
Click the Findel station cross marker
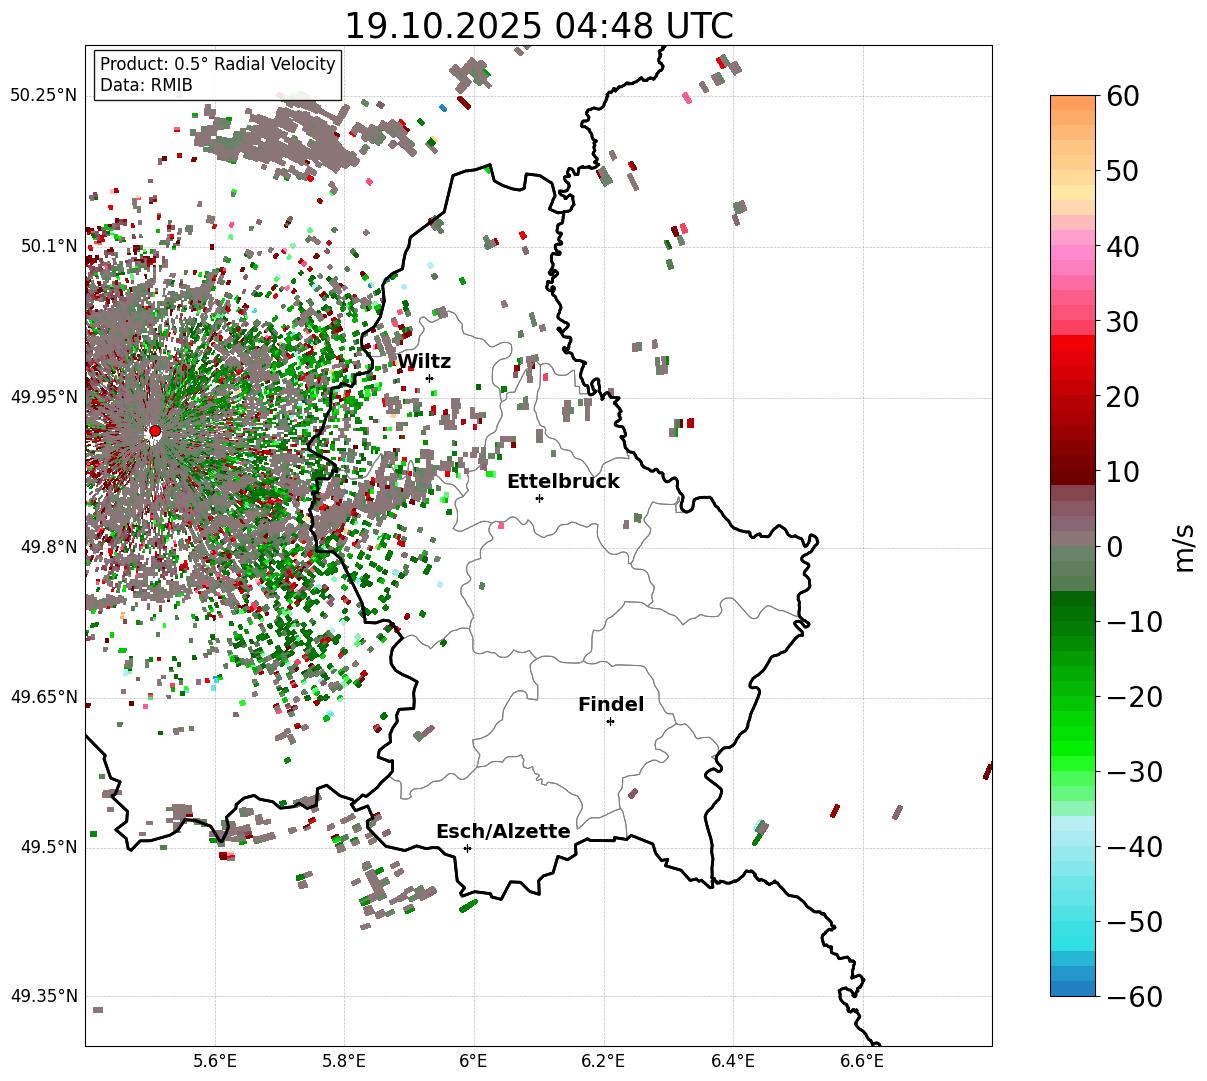610,721
